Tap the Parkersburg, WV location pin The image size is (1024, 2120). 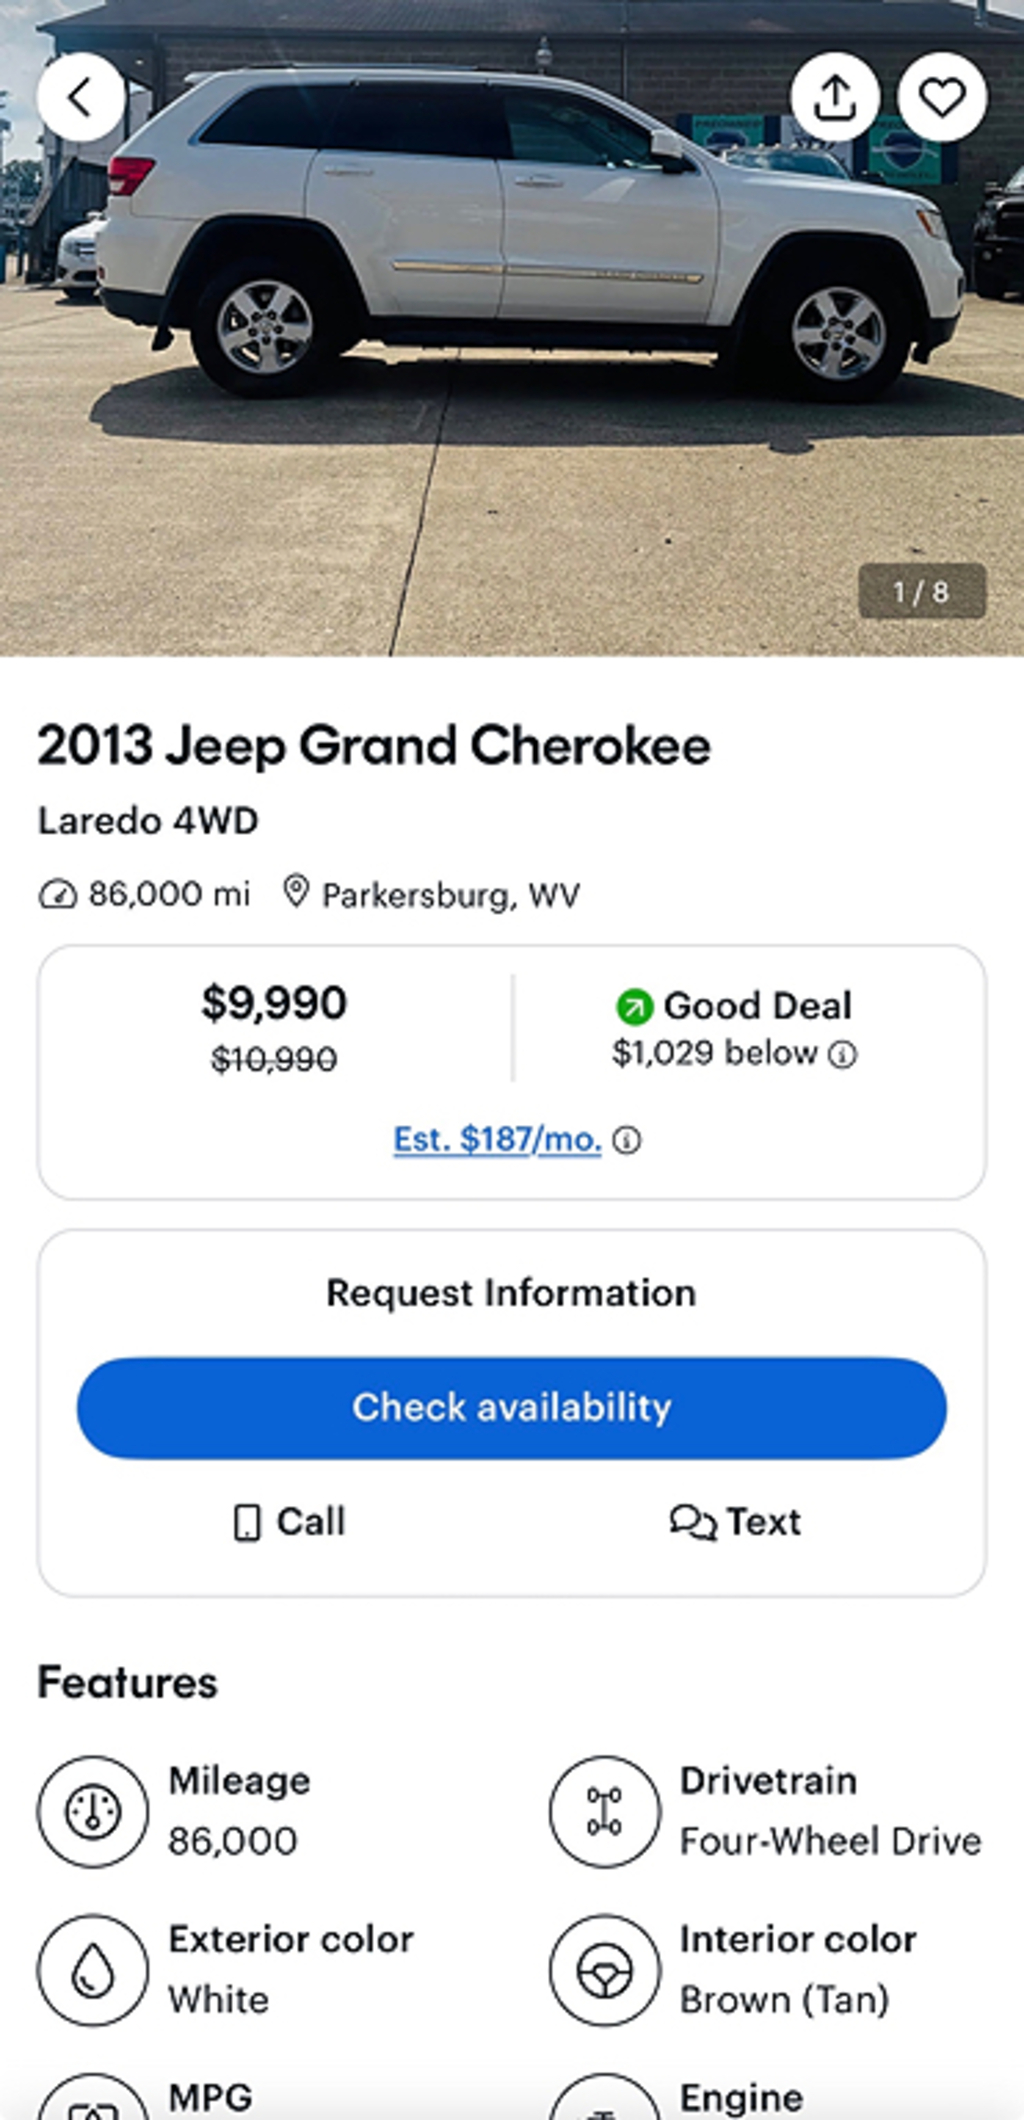(295, 891)
